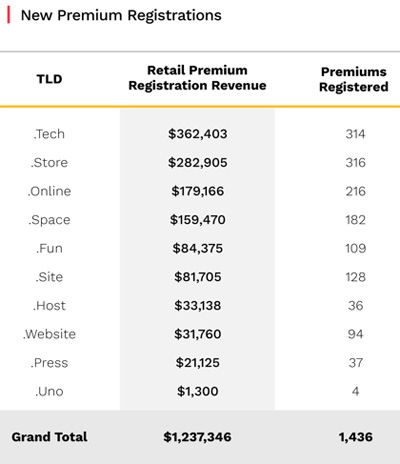Click the .Website row label

click(x=49, y=334)
